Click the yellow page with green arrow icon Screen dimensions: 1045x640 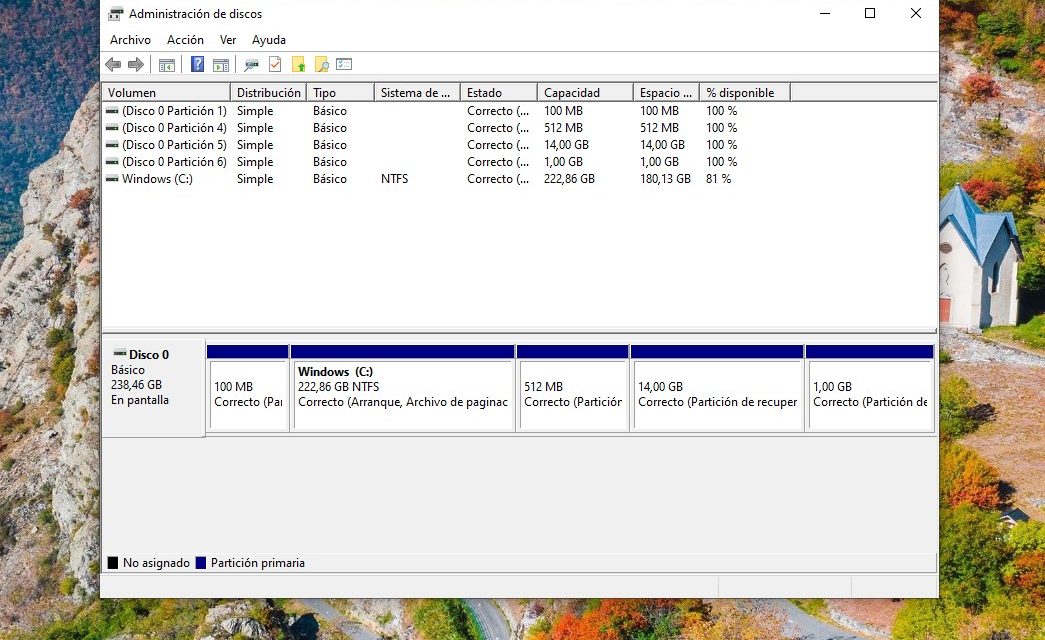click(298, 65)
